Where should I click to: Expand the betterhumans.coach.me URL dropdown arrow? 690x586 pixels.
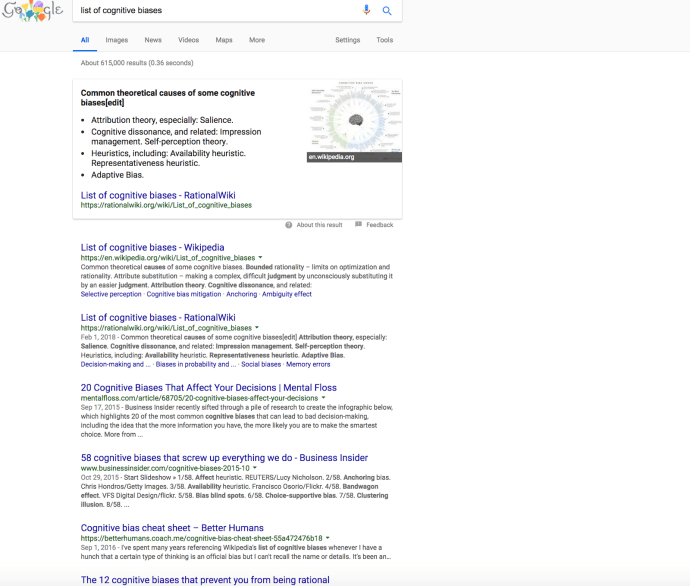(x=328, y=538)
